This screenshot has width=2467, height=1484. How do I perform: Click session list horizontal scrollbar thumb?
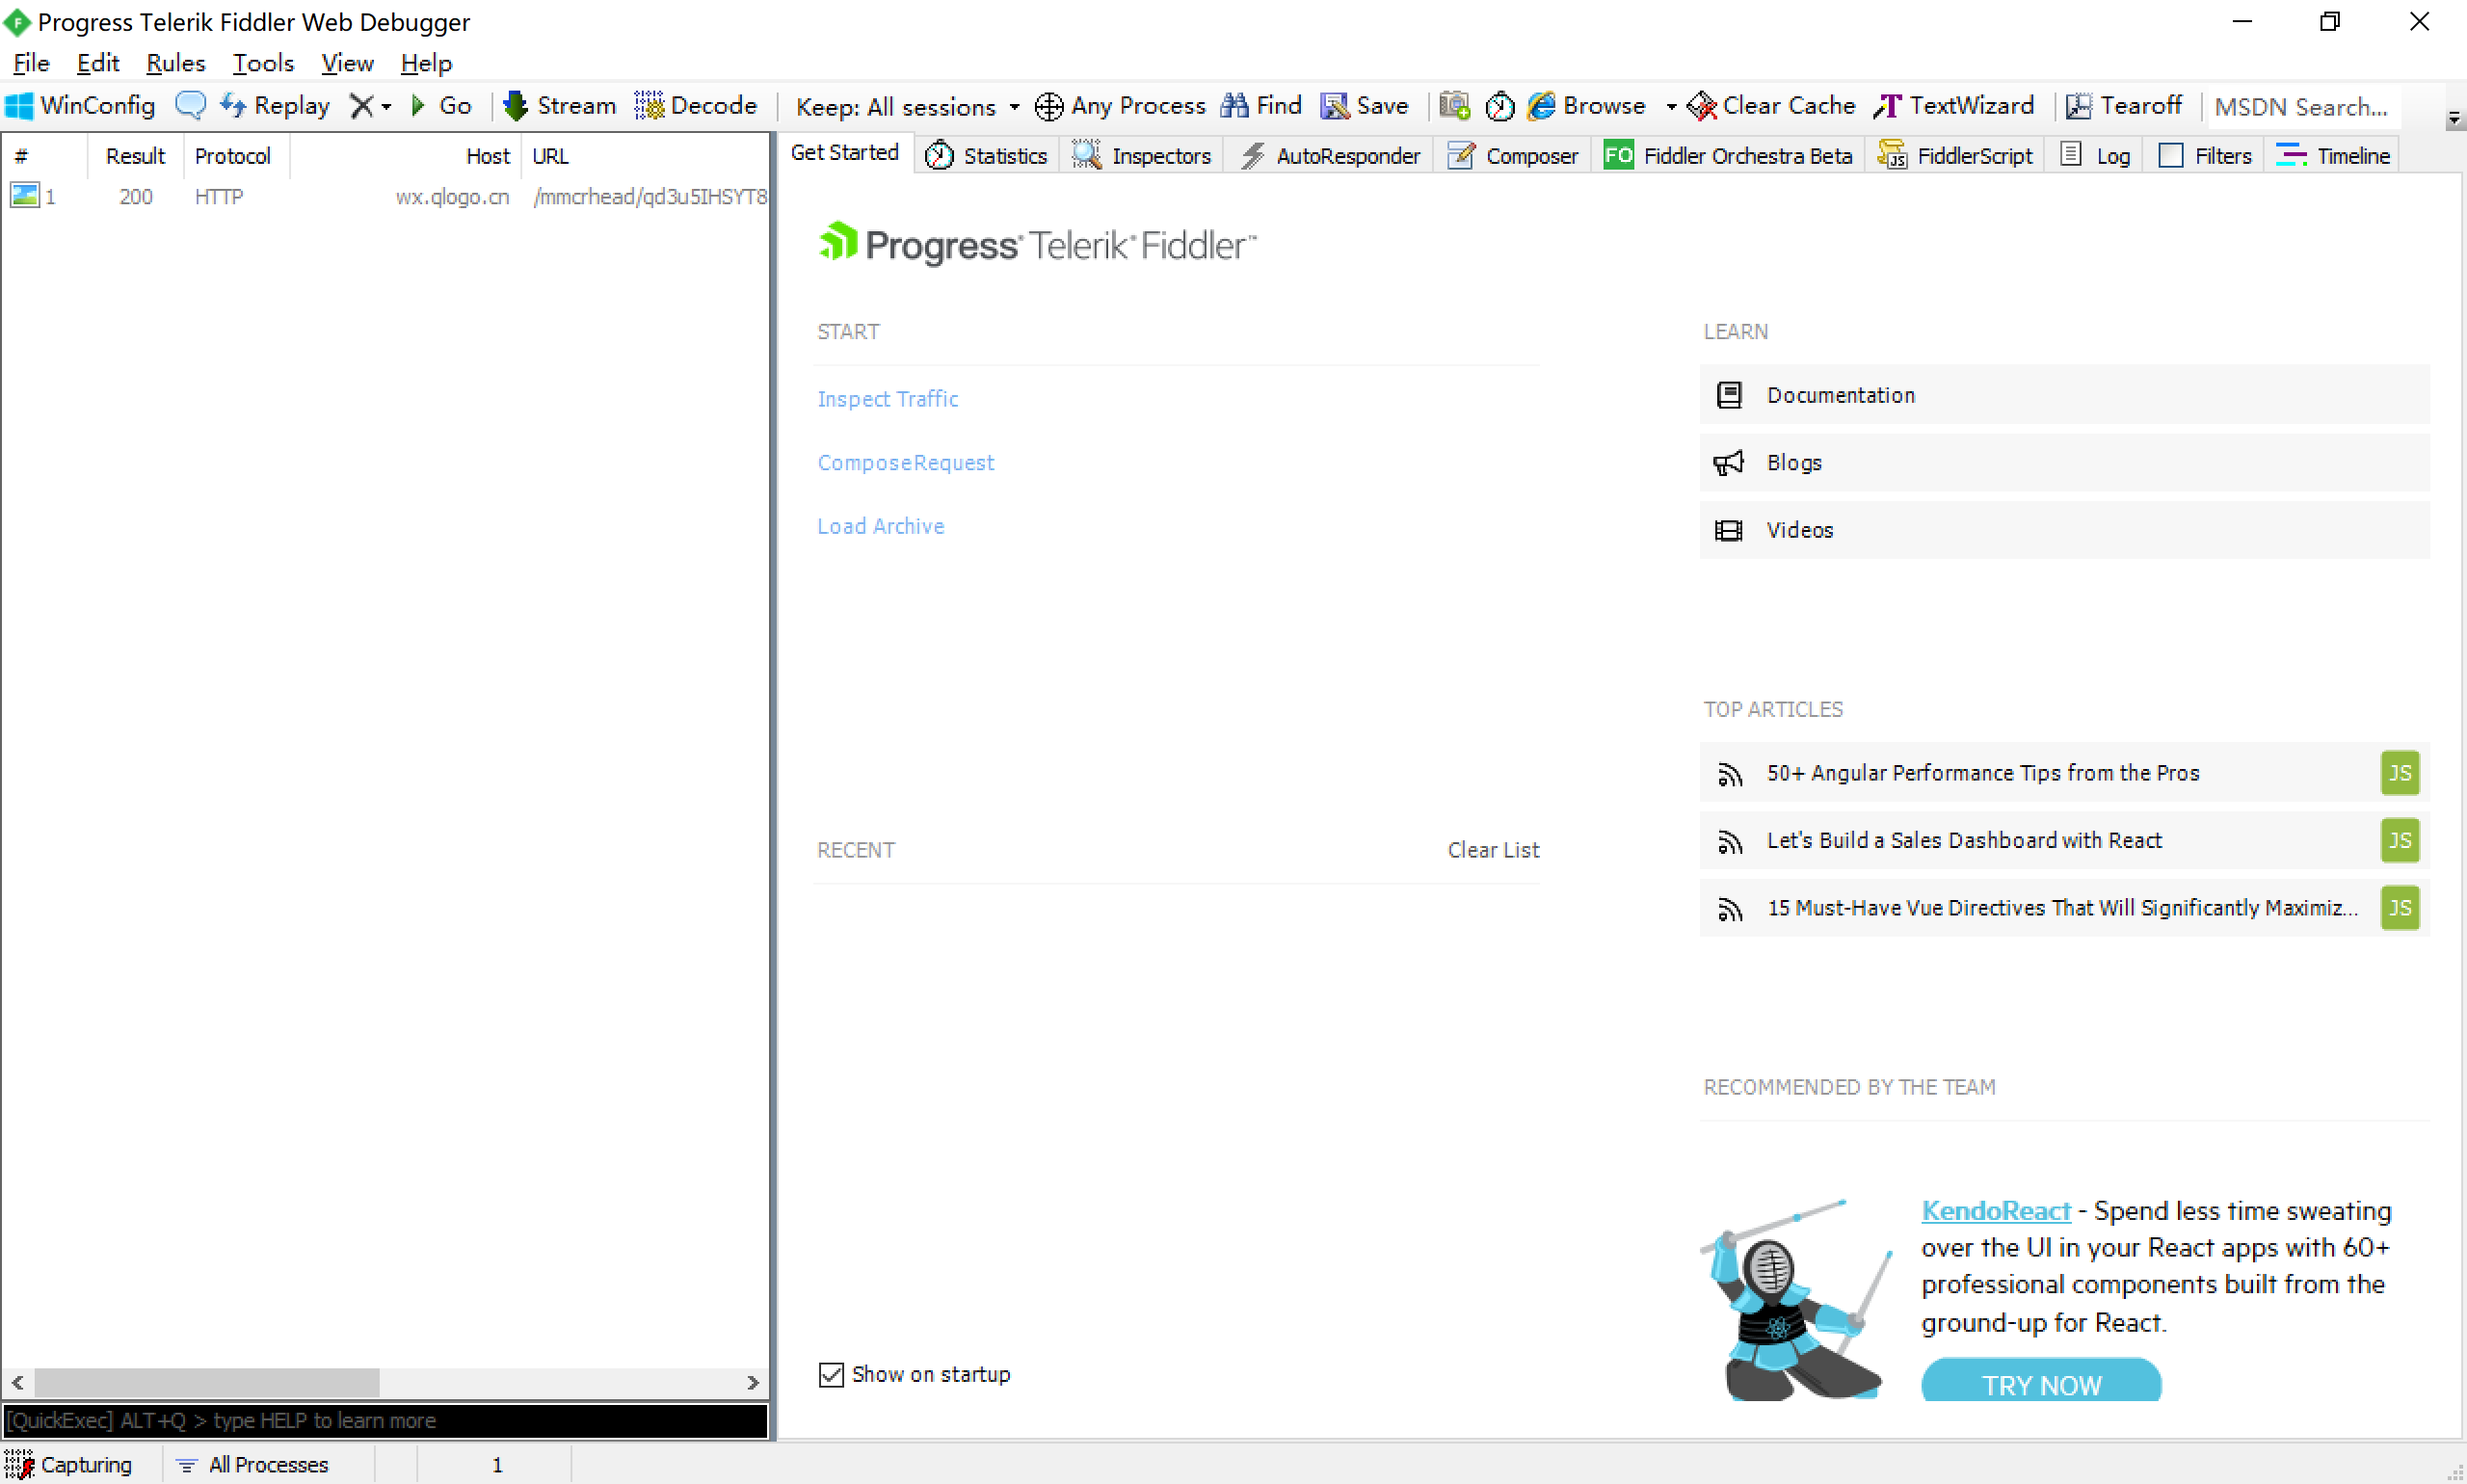click(x=207, y=1383)
